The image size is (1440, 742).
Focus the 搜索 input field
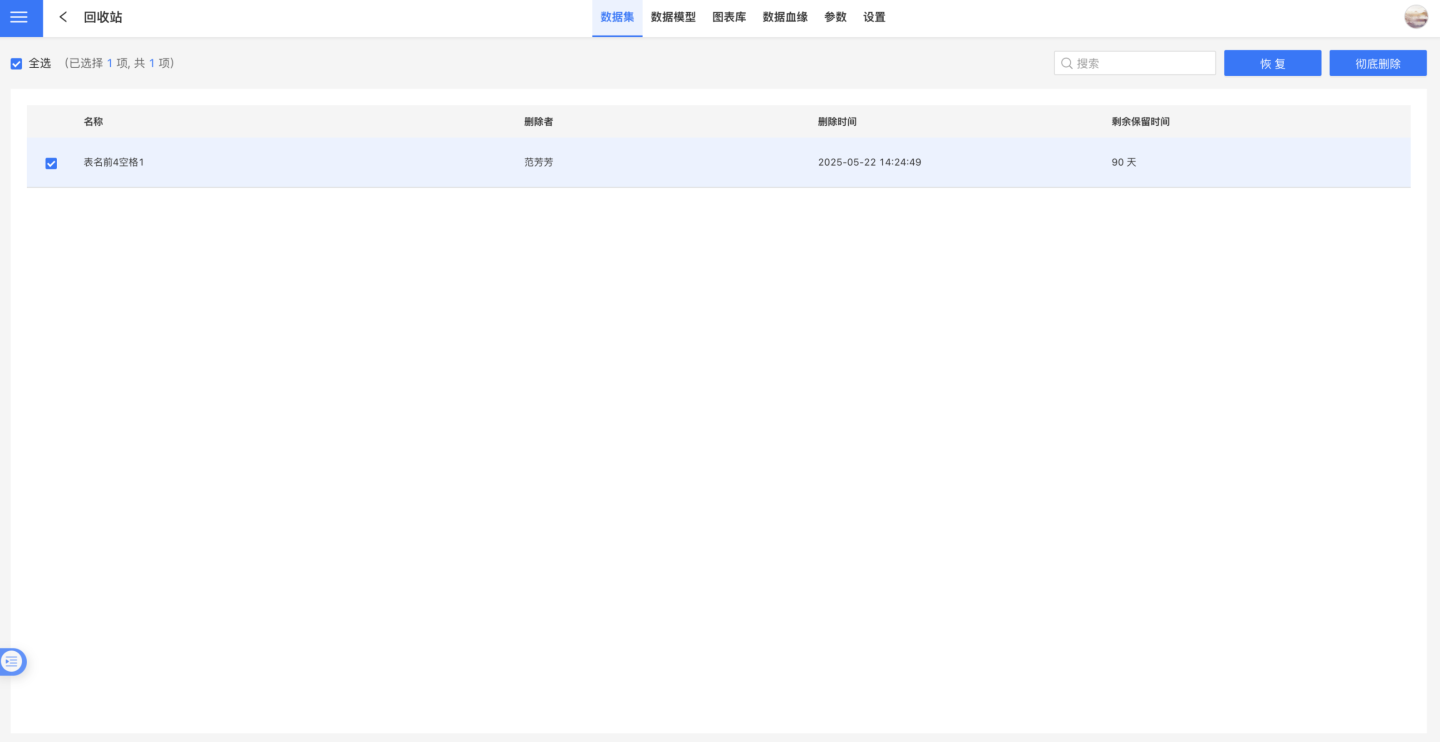click(x=1142, y=63)
